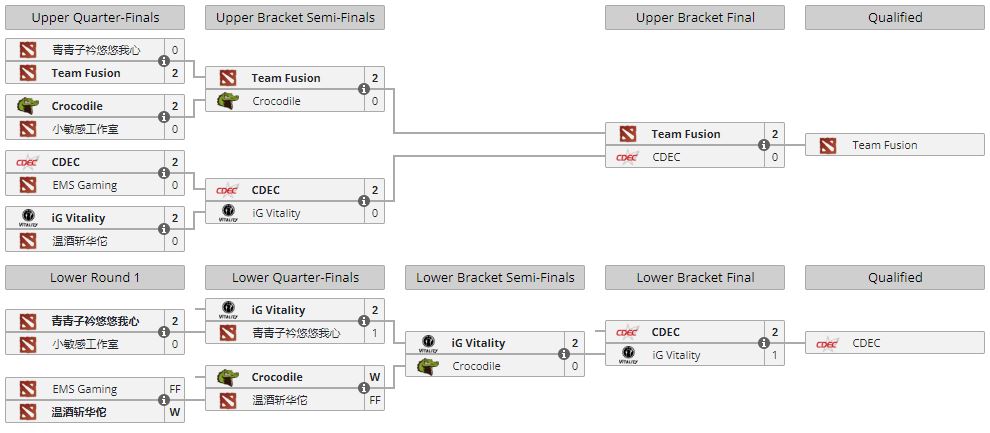
Task: Open info icon for Team Fusion vs Crocodile
Action: (364, 90)
